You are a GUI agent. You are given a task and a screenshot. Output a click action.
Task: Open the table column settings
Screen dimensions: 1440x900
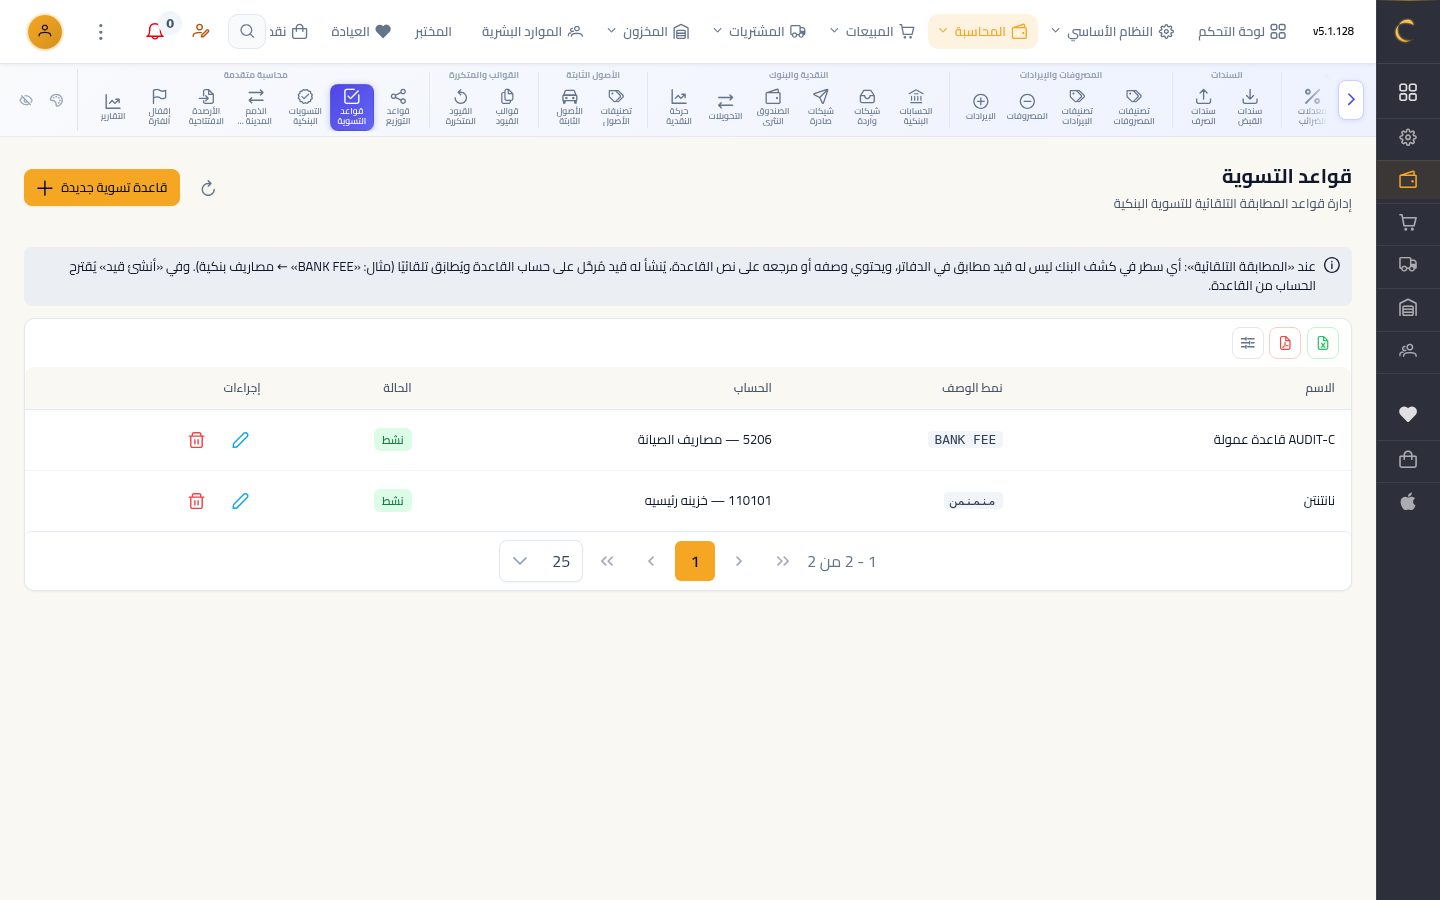point(1248,343)
